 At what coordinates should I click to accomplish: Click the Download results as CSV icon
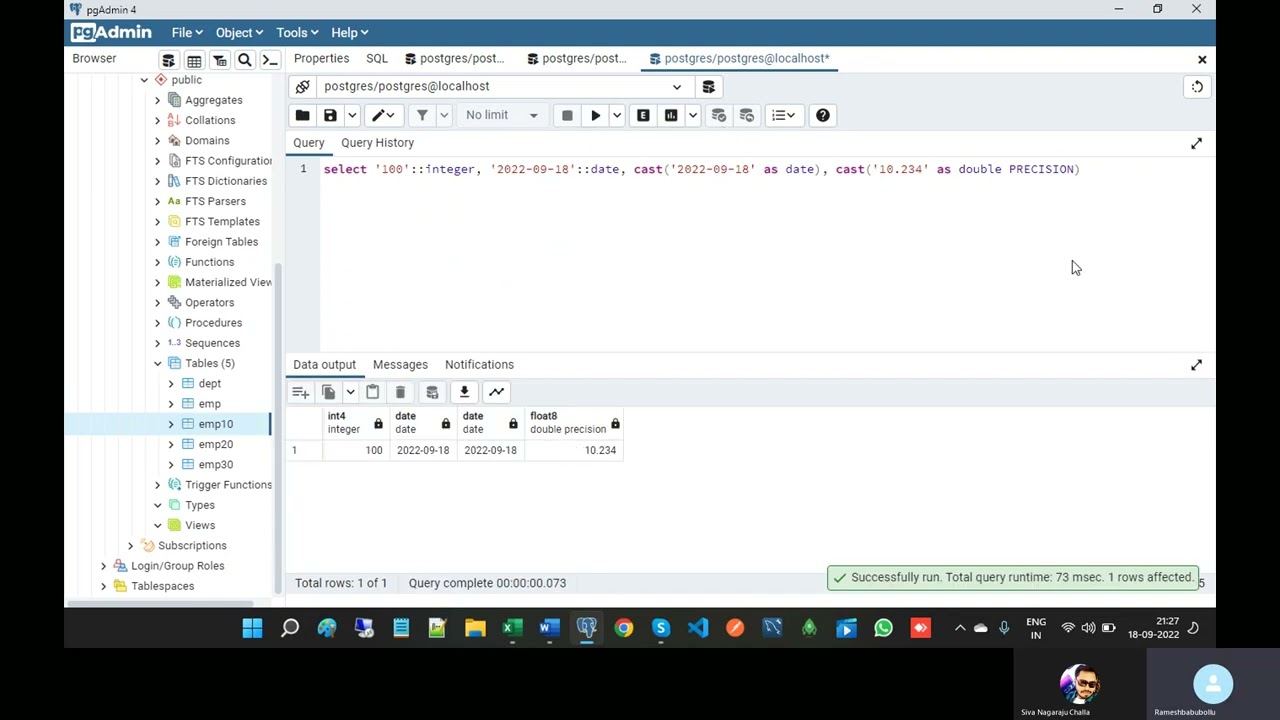(464, 392)
